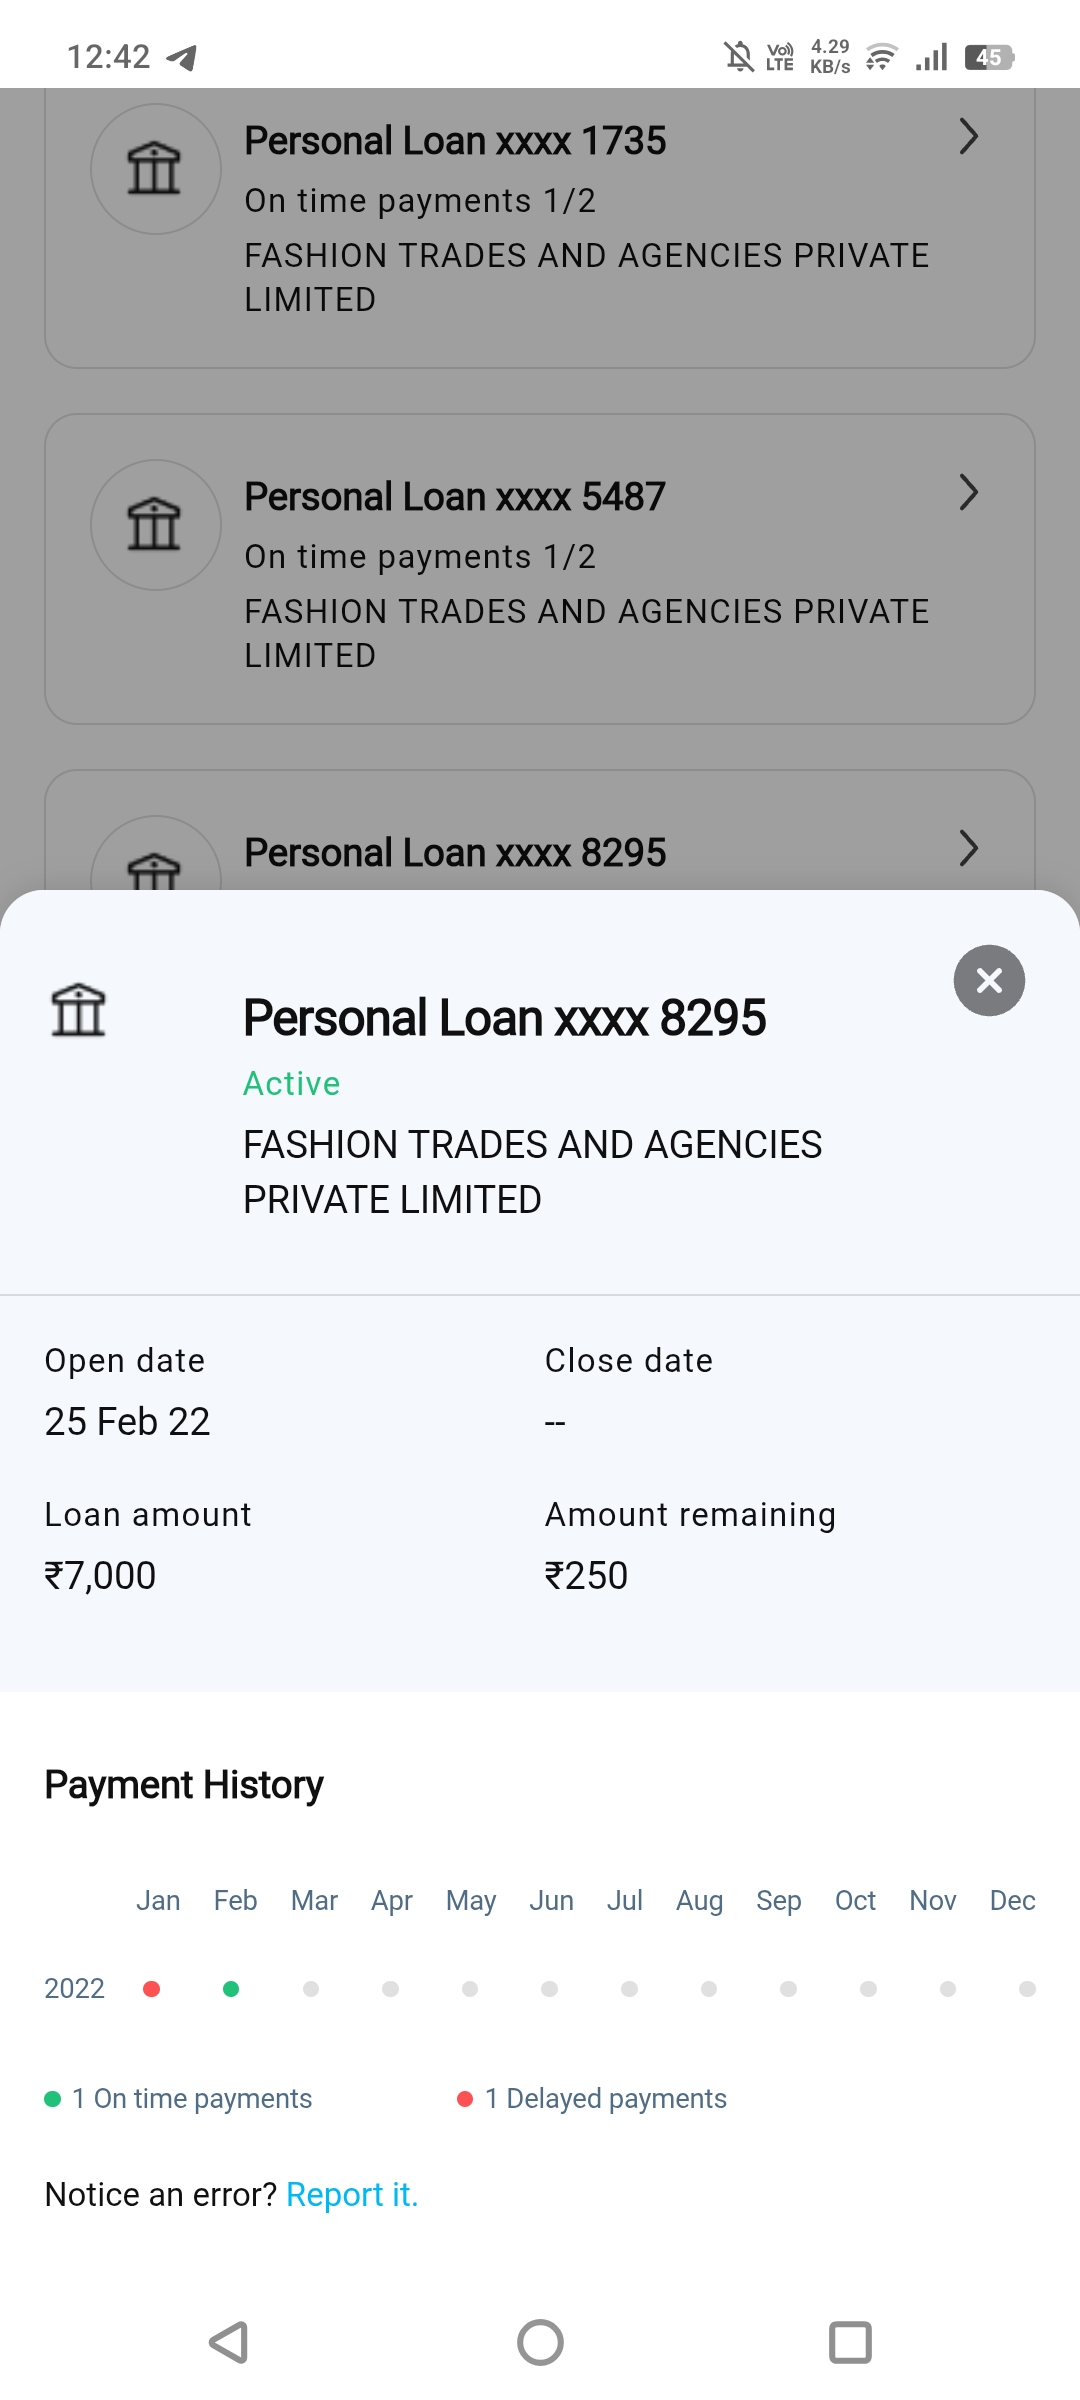This screenshot has width=1080, height=2400.
Task: Close the loan details bottom sheet
Action: (x=989, y=981)
